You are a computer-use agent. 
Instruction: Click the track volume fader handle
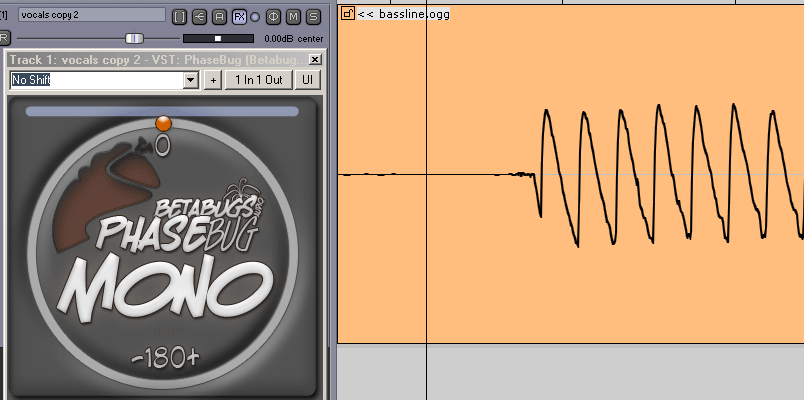click(x=135, y=38)
